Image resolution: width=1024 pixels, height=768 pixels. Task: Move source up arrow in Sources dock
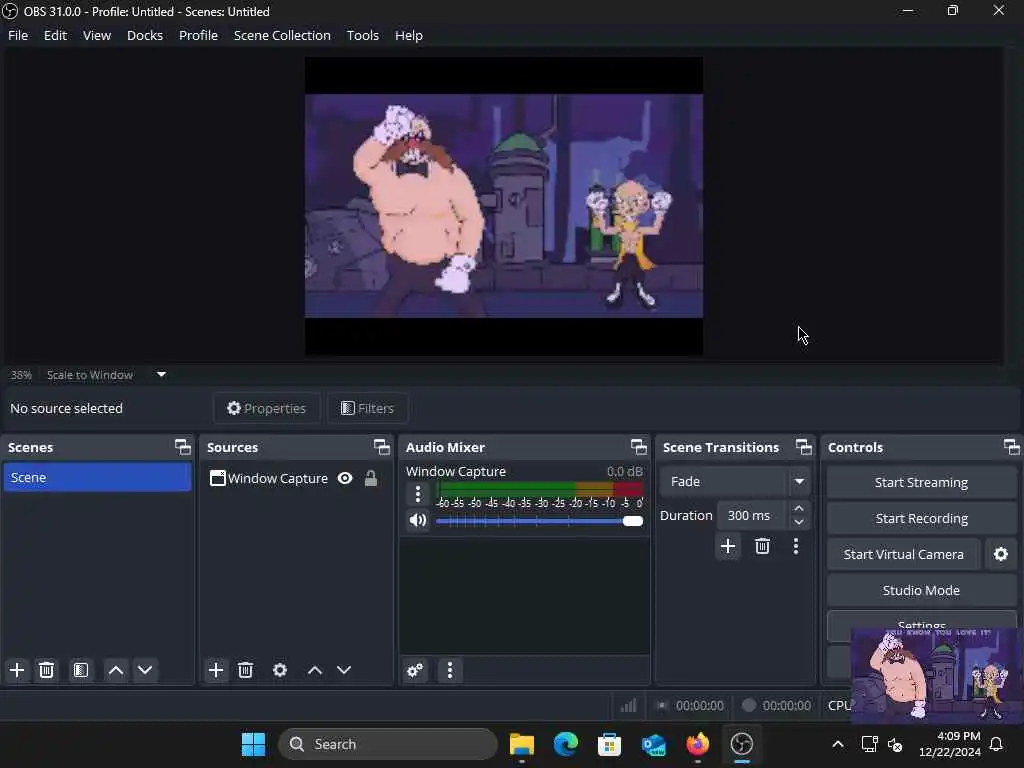coord(315,670)
